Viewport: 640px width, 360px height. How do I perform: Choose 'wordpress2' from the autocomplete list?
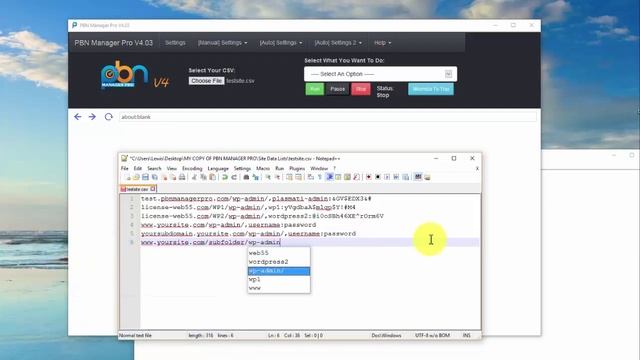(x=279, y=262)
